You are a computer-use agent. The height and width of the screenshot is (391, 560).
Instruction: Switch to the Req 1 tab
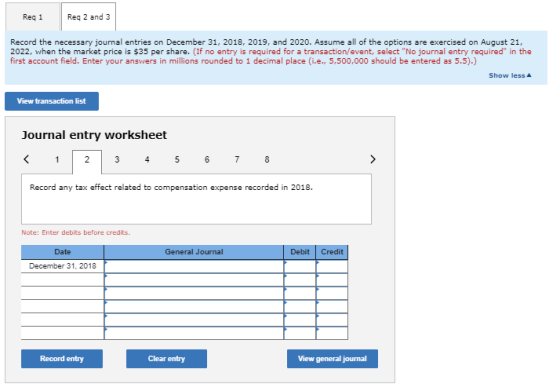32,17
